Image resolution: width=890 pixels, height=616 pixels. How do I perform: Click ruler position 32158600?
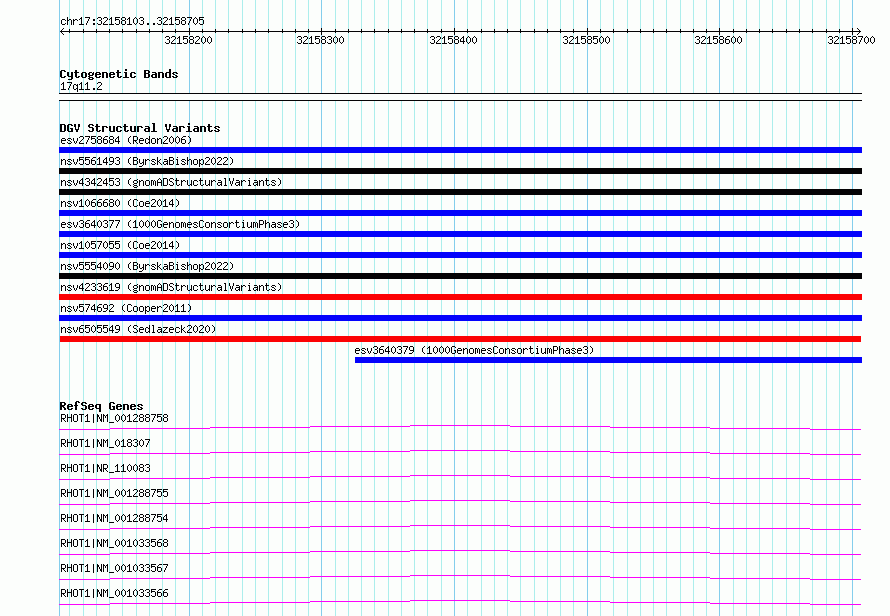(719, 40)
